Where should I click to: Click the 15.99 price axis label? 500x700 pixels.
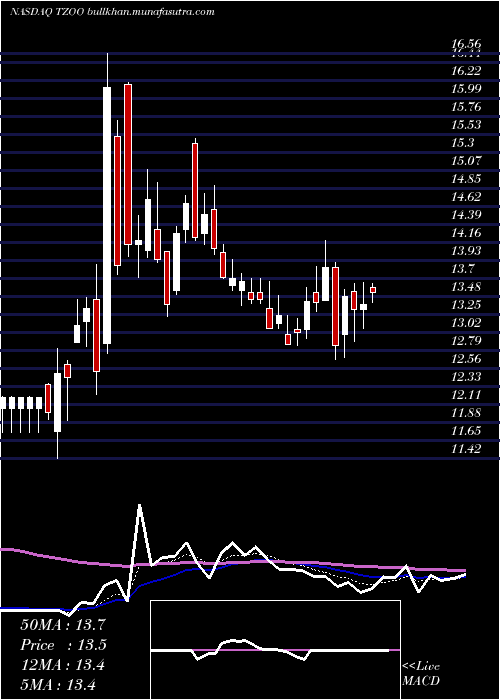pos(466,88)
